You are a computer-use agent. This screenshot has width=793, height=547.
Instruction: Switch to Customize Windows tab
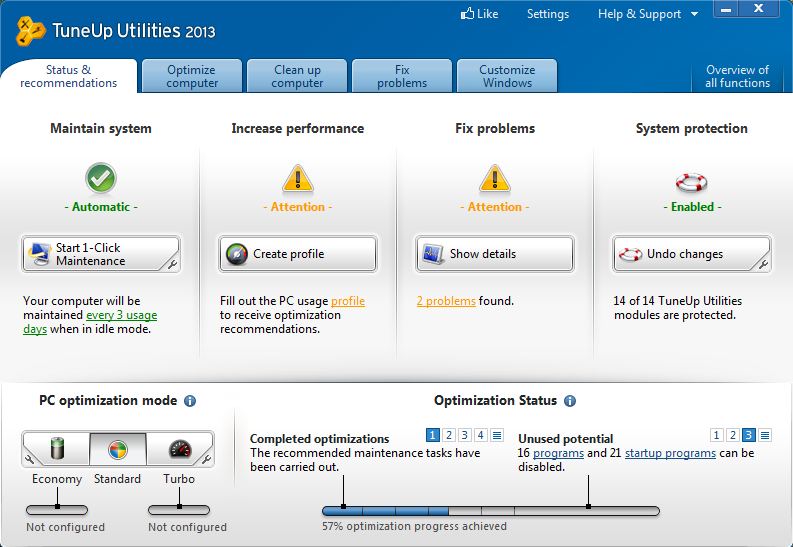(507, 76)
